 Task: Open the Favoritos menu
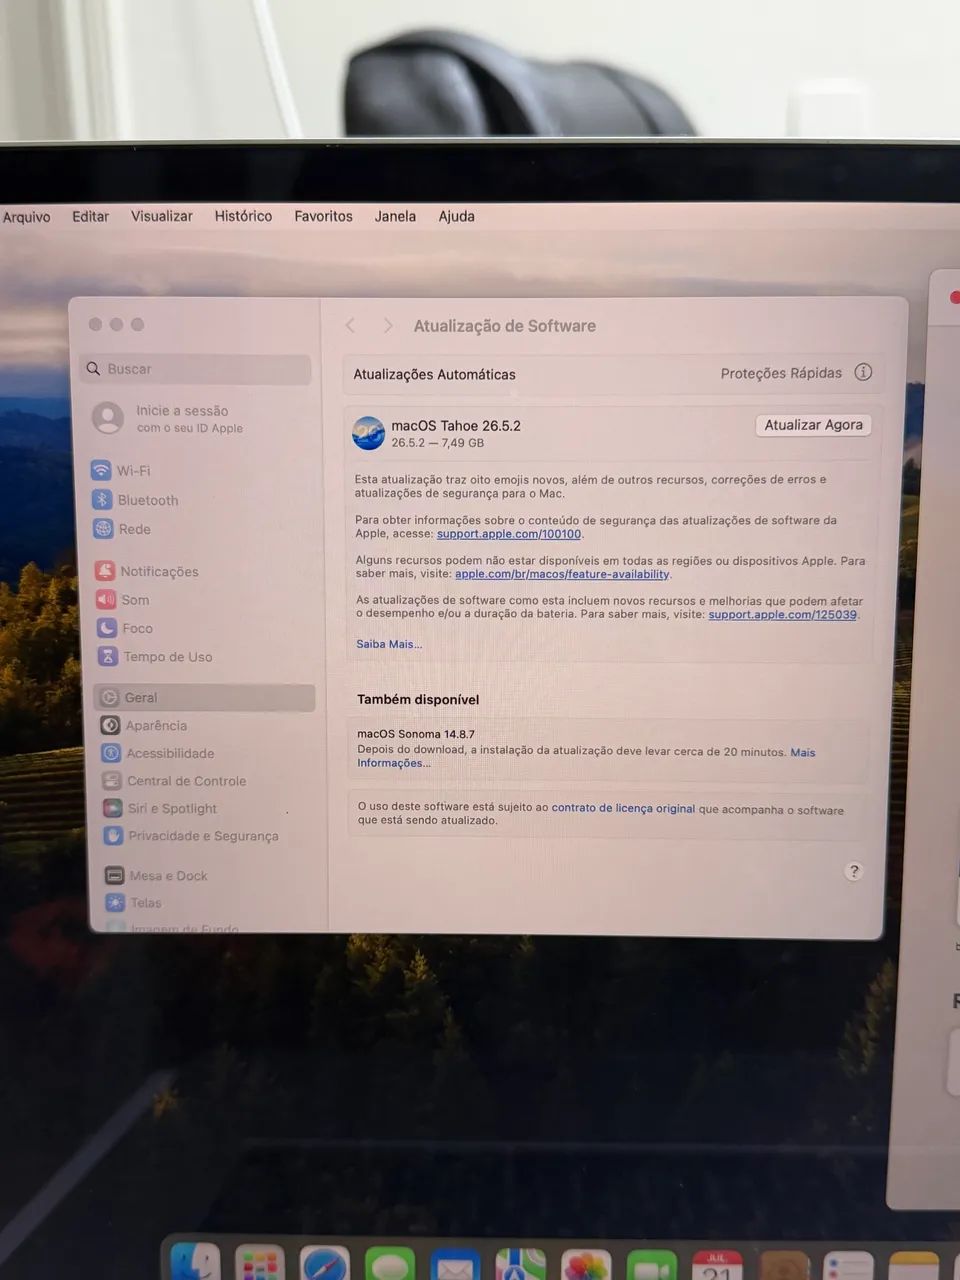tap(323, 216)
